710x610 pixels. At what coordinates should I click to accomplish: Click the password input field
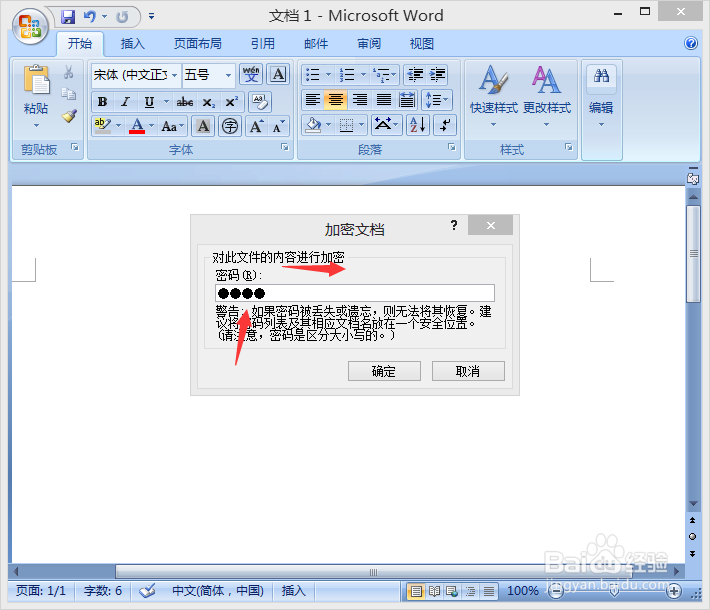click(x=355, y=293)
